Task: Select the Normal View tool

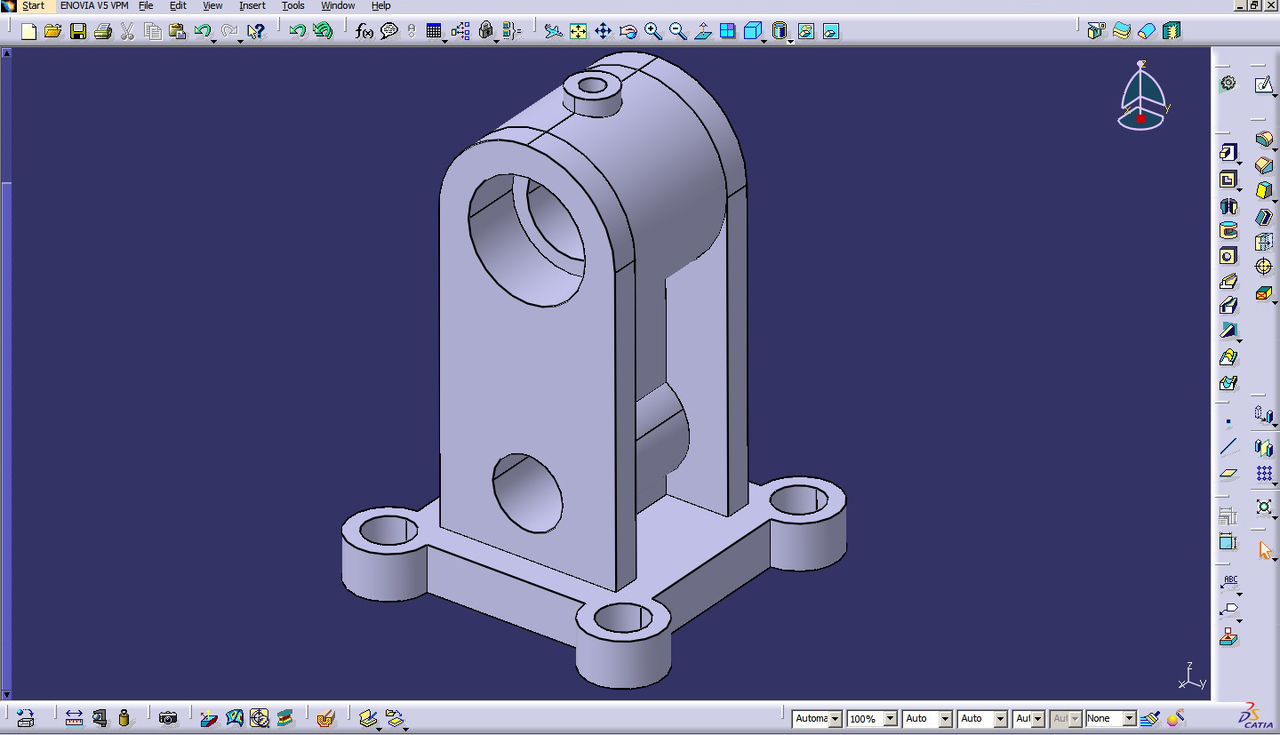Action: (703, 31)
